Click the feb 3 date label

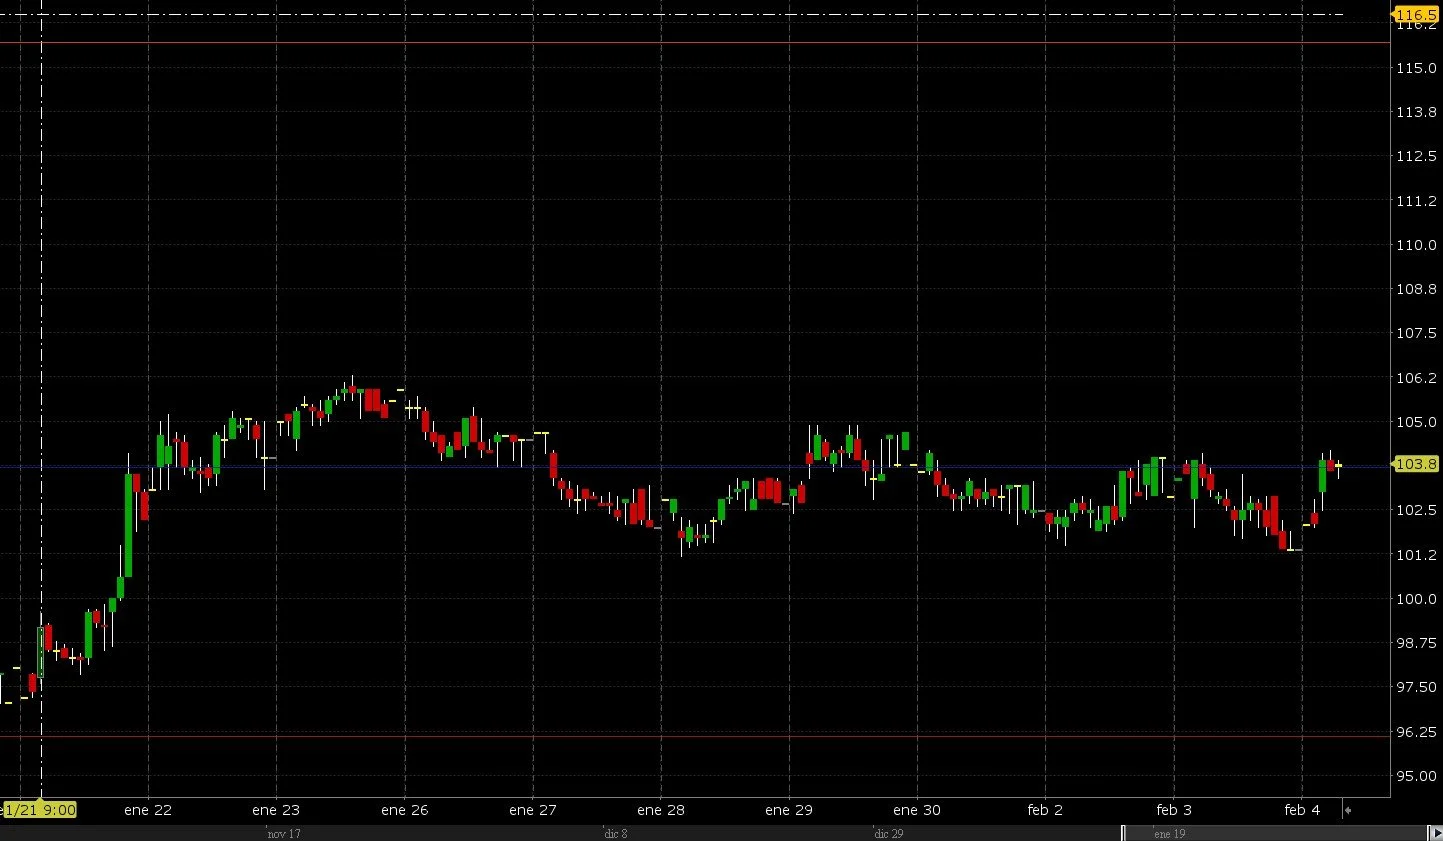pyautogui.click(x=1174, y=810)
